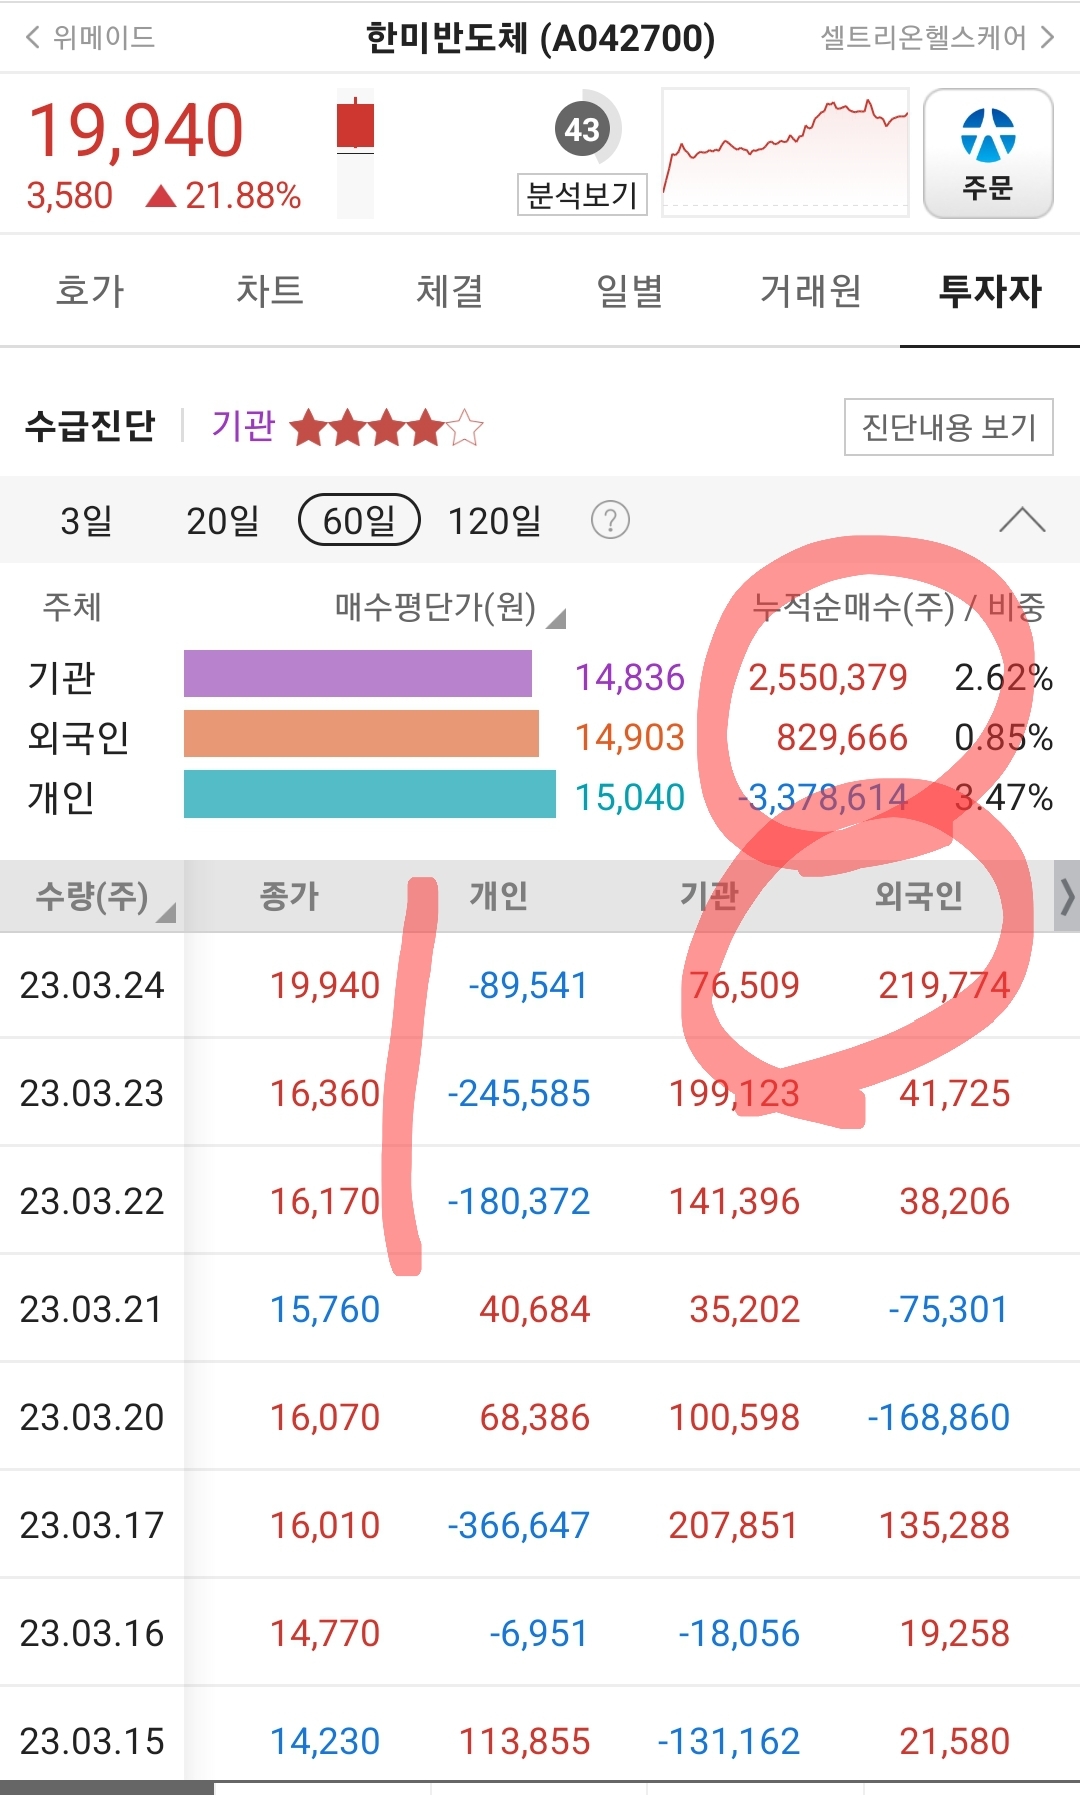Open 진단내용 보기 button
The height and width of the screenshot is (1795, 1080).
[948, 427]
